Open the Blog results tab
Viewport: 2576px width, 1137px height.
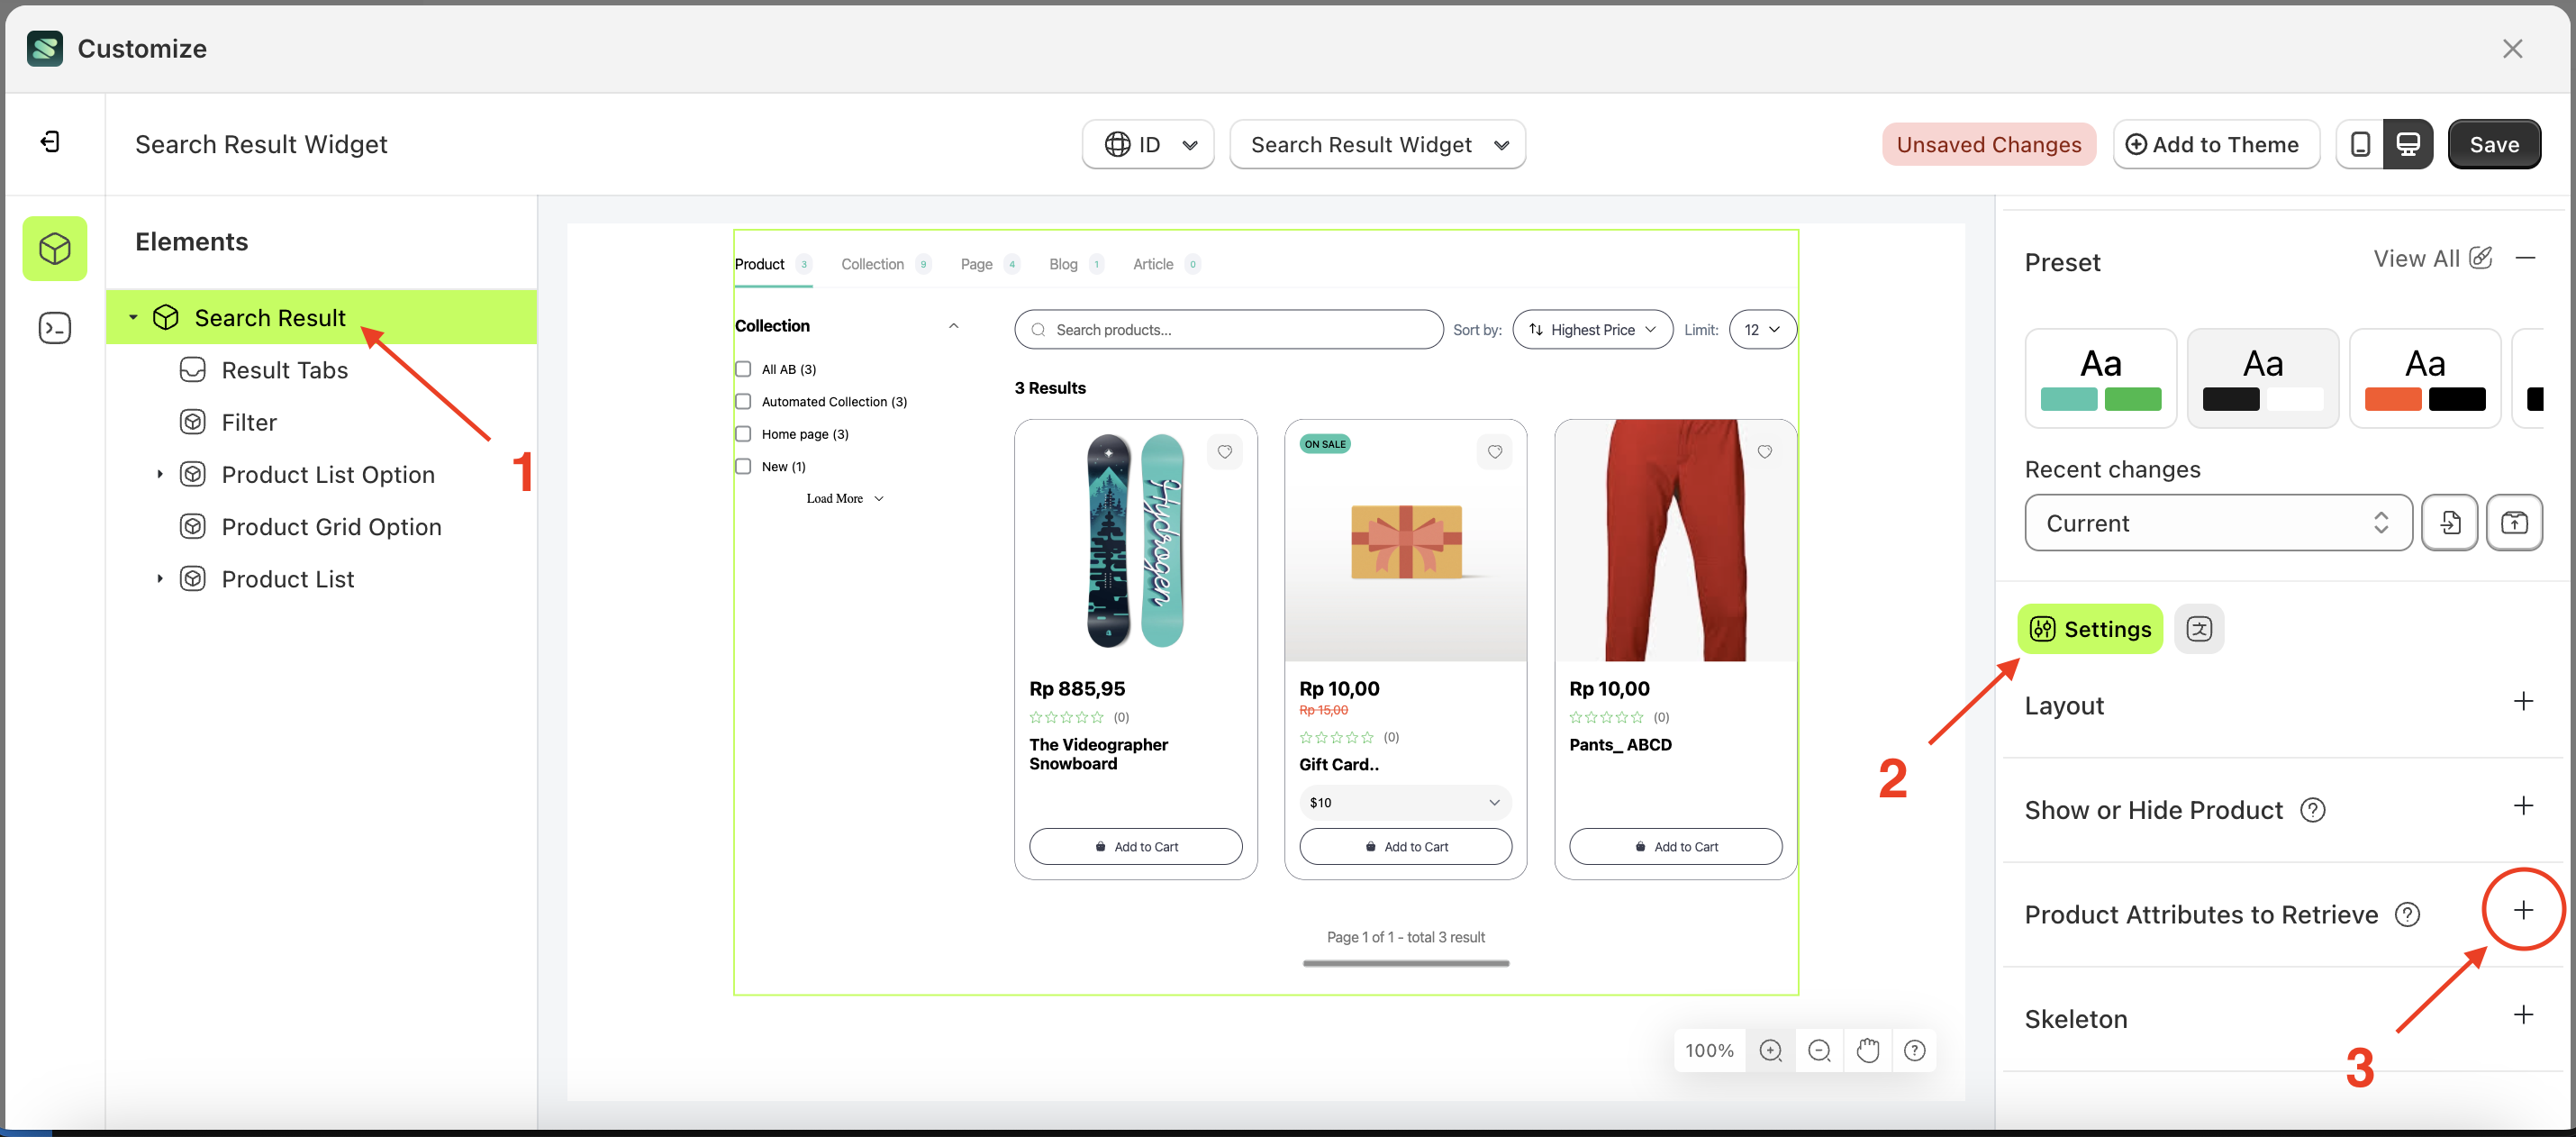[x=1063, y=264]
